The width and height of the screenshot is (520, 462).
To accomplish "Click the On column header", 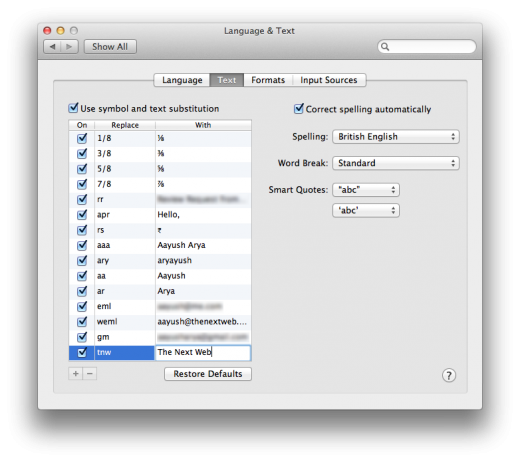I will [x=82, y=125].
